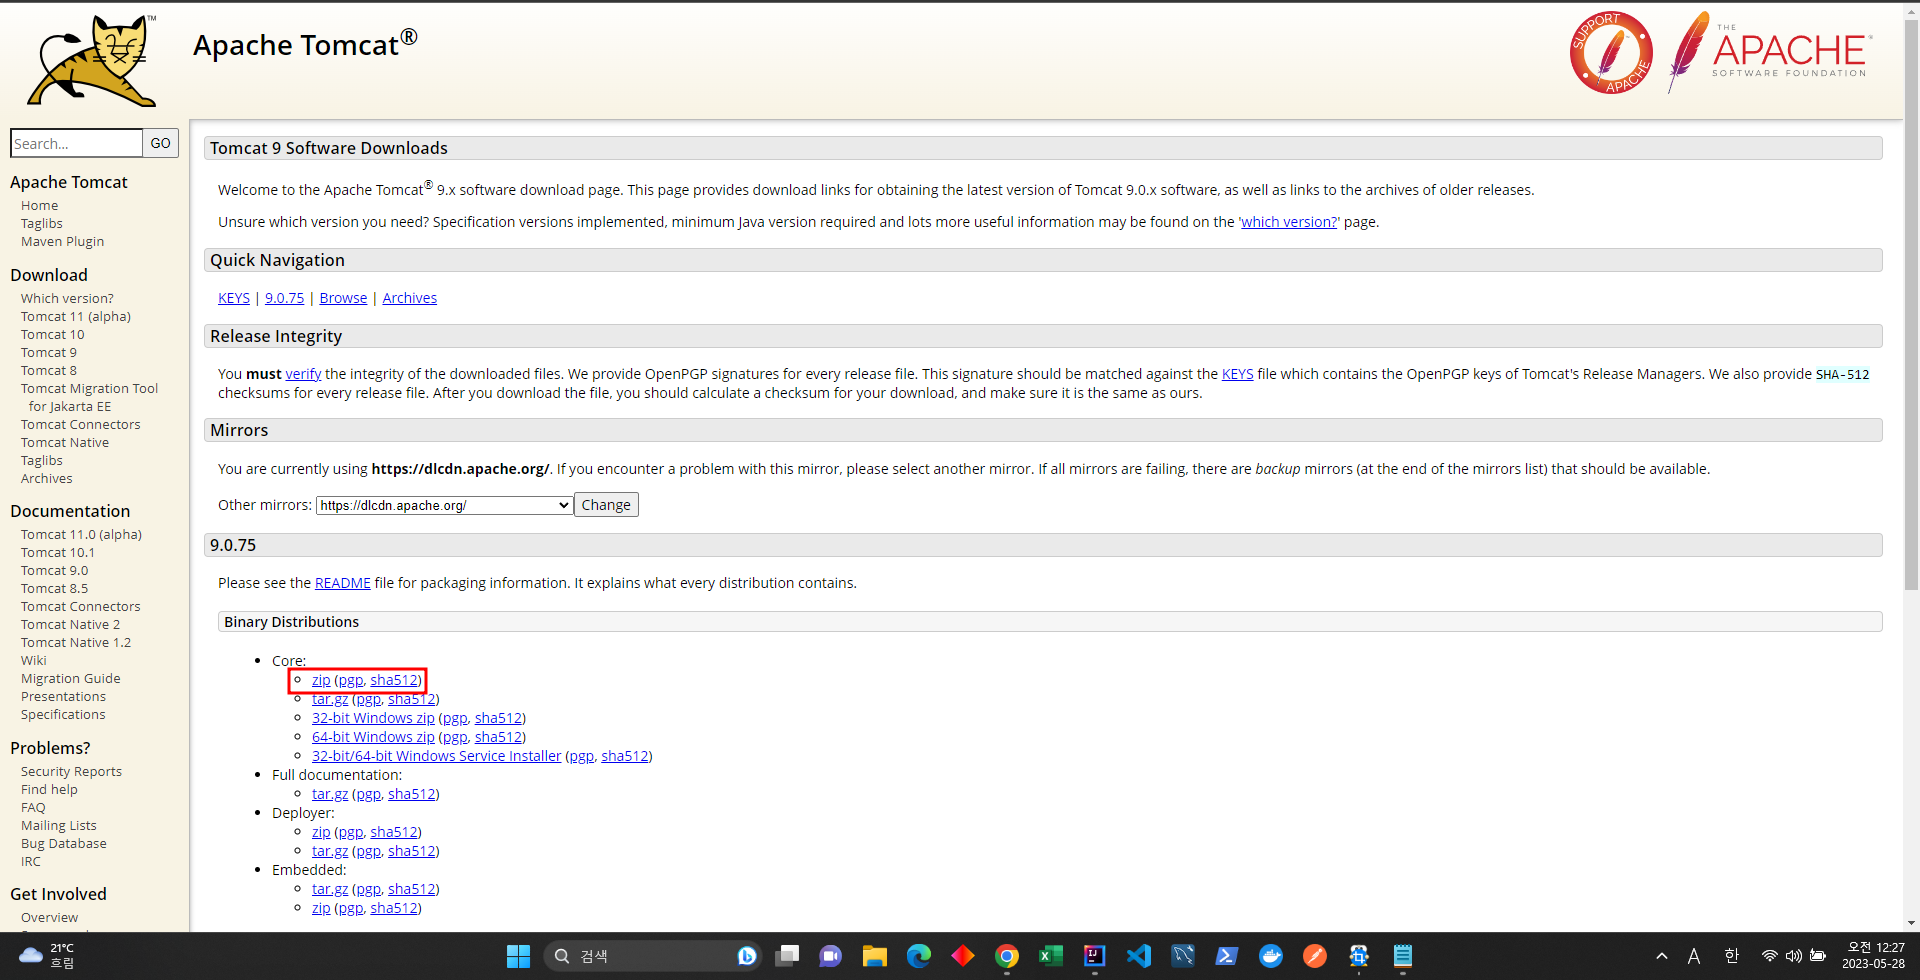Open pgp signature for 64-bit Windows zip
This screenshot has width=1920, height=980.
pos(455,737)
